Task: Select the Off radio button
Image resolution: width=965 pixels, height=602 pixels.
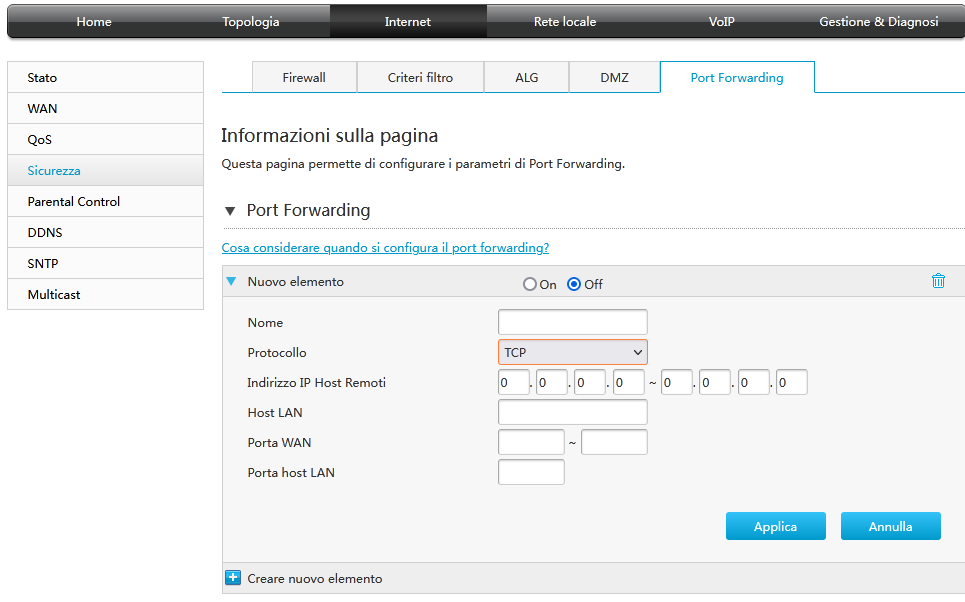Action: (x=574, y=284)
